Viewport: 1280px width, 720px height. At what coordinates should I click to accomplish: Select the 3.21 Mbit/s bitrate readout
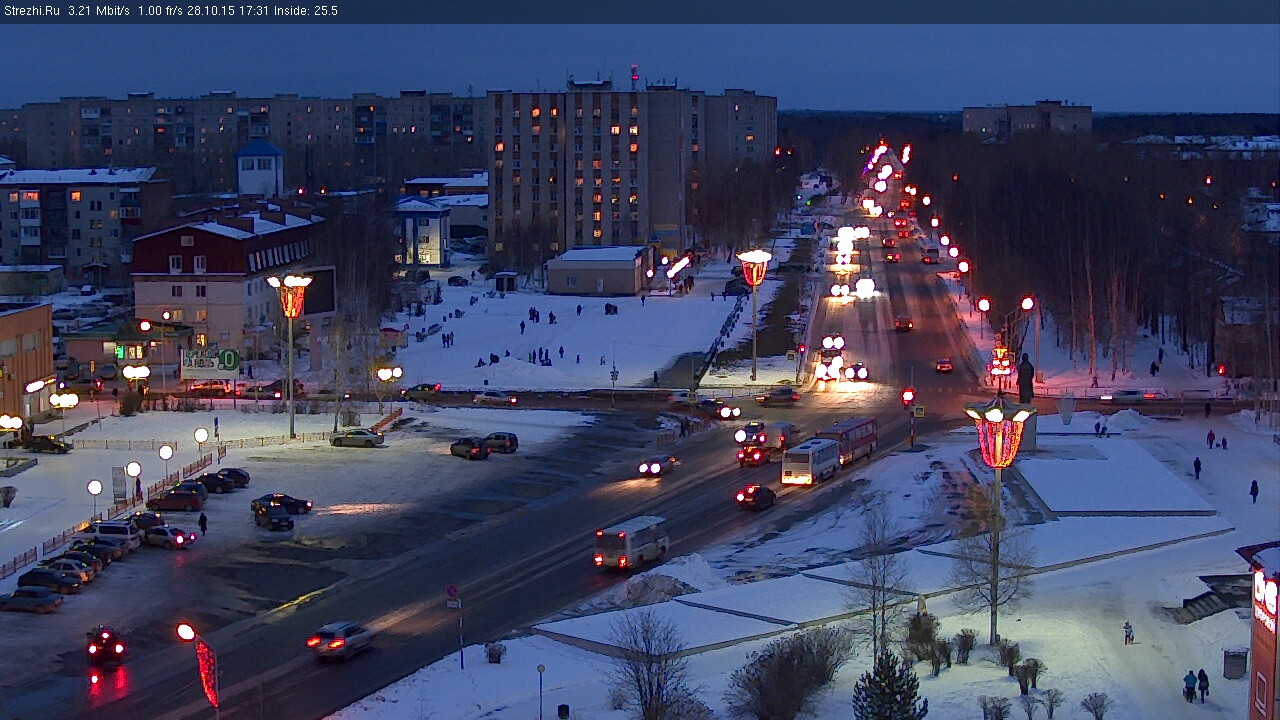pyautogui.click(x=99, y=11)
